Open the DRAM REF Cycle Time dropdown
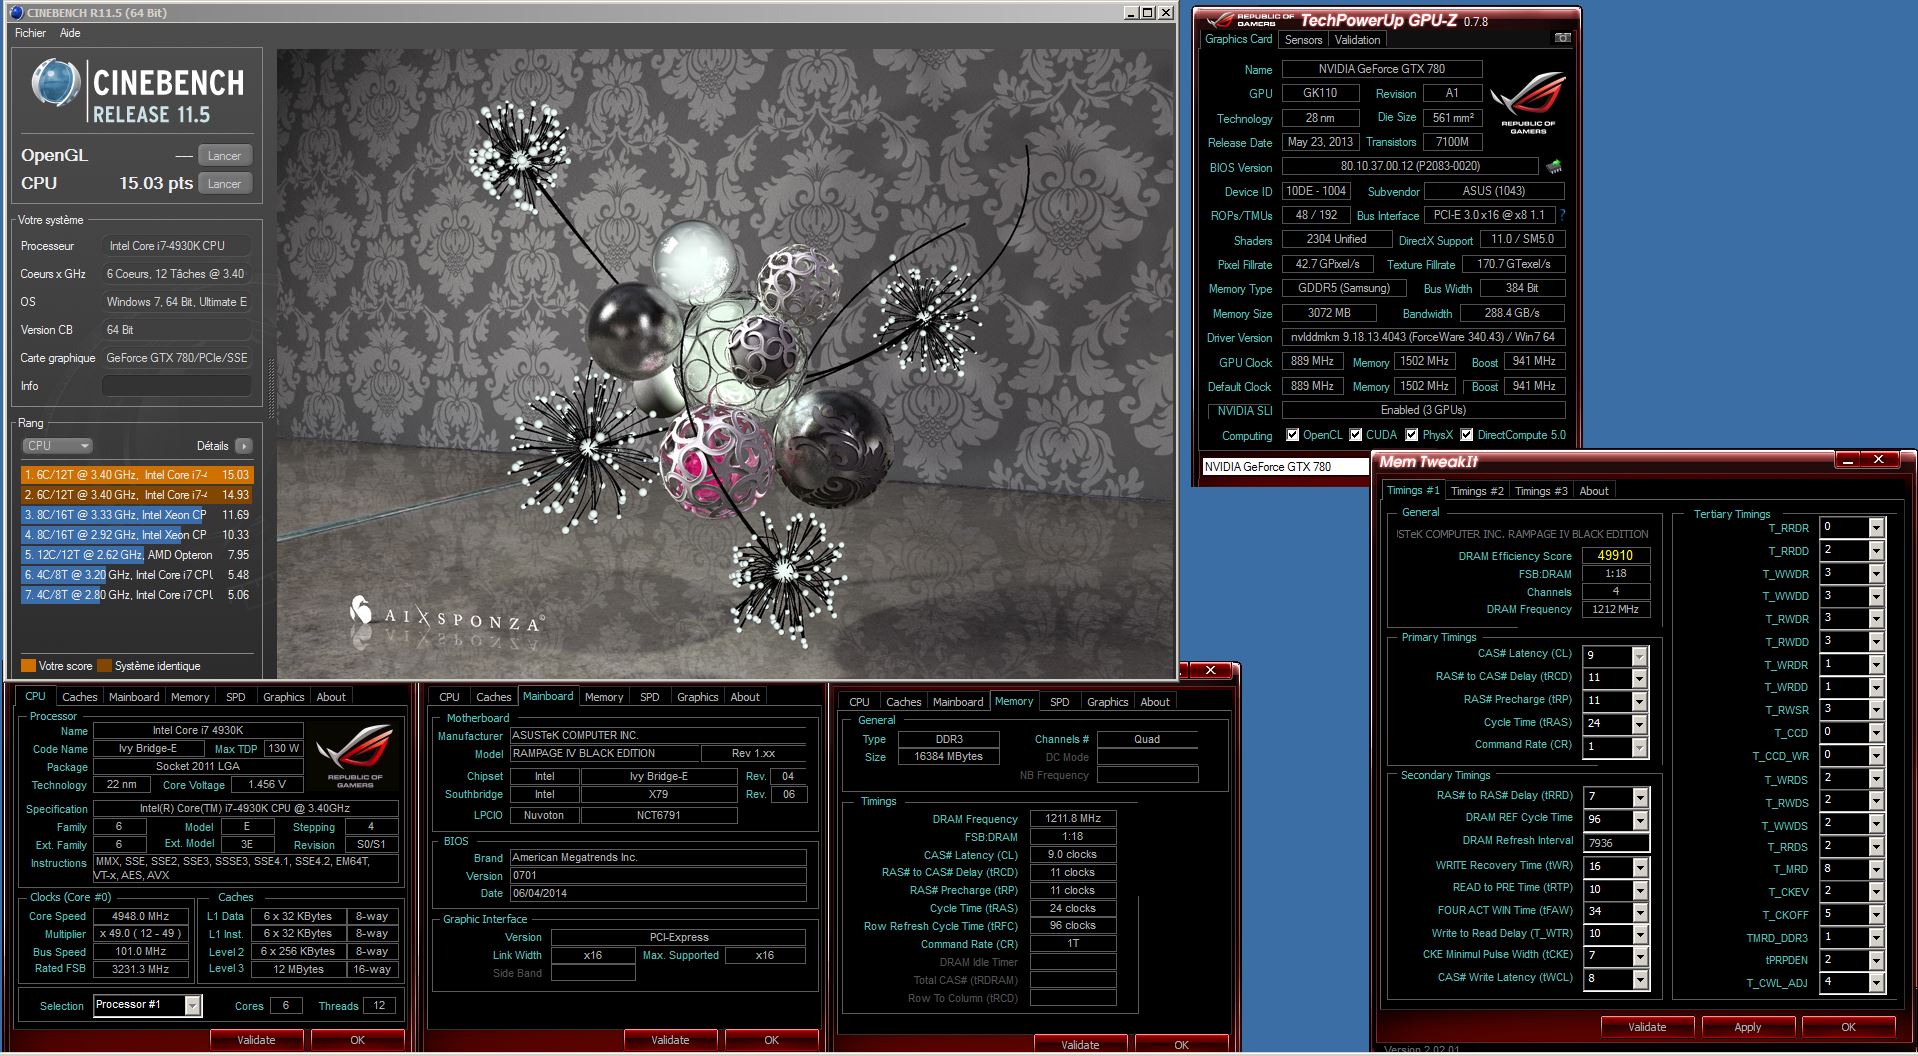Screen dimensions: 1918x1056 pos(1640,820)
